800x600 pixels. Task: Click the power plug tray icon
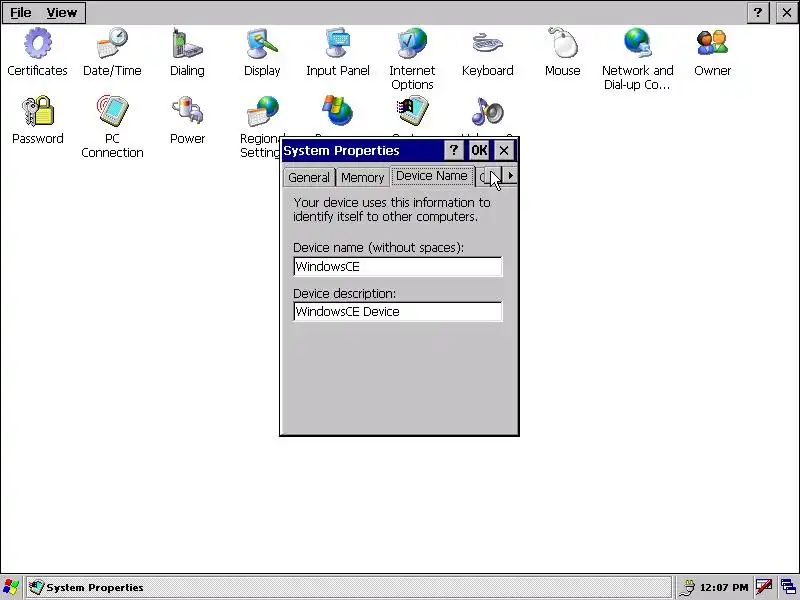tap(687, 588)
